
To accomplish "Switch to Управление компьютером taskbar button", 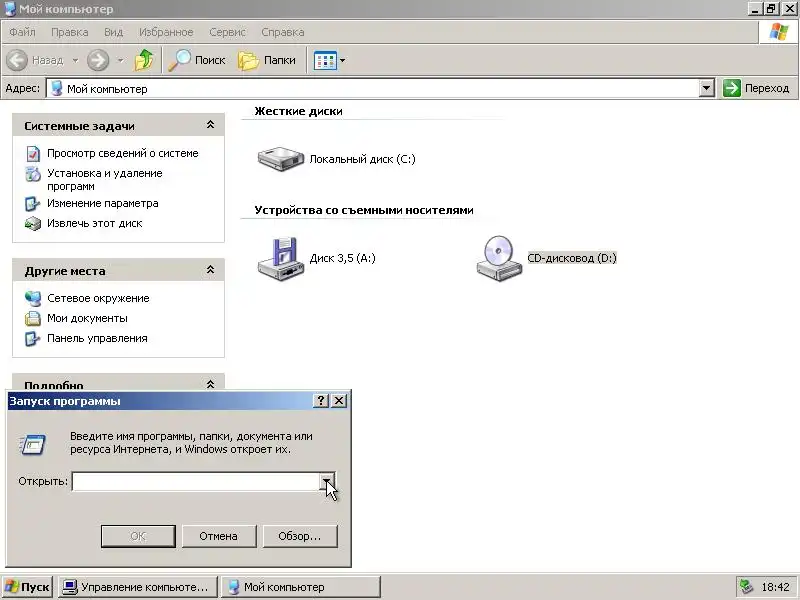I will 138,587.
